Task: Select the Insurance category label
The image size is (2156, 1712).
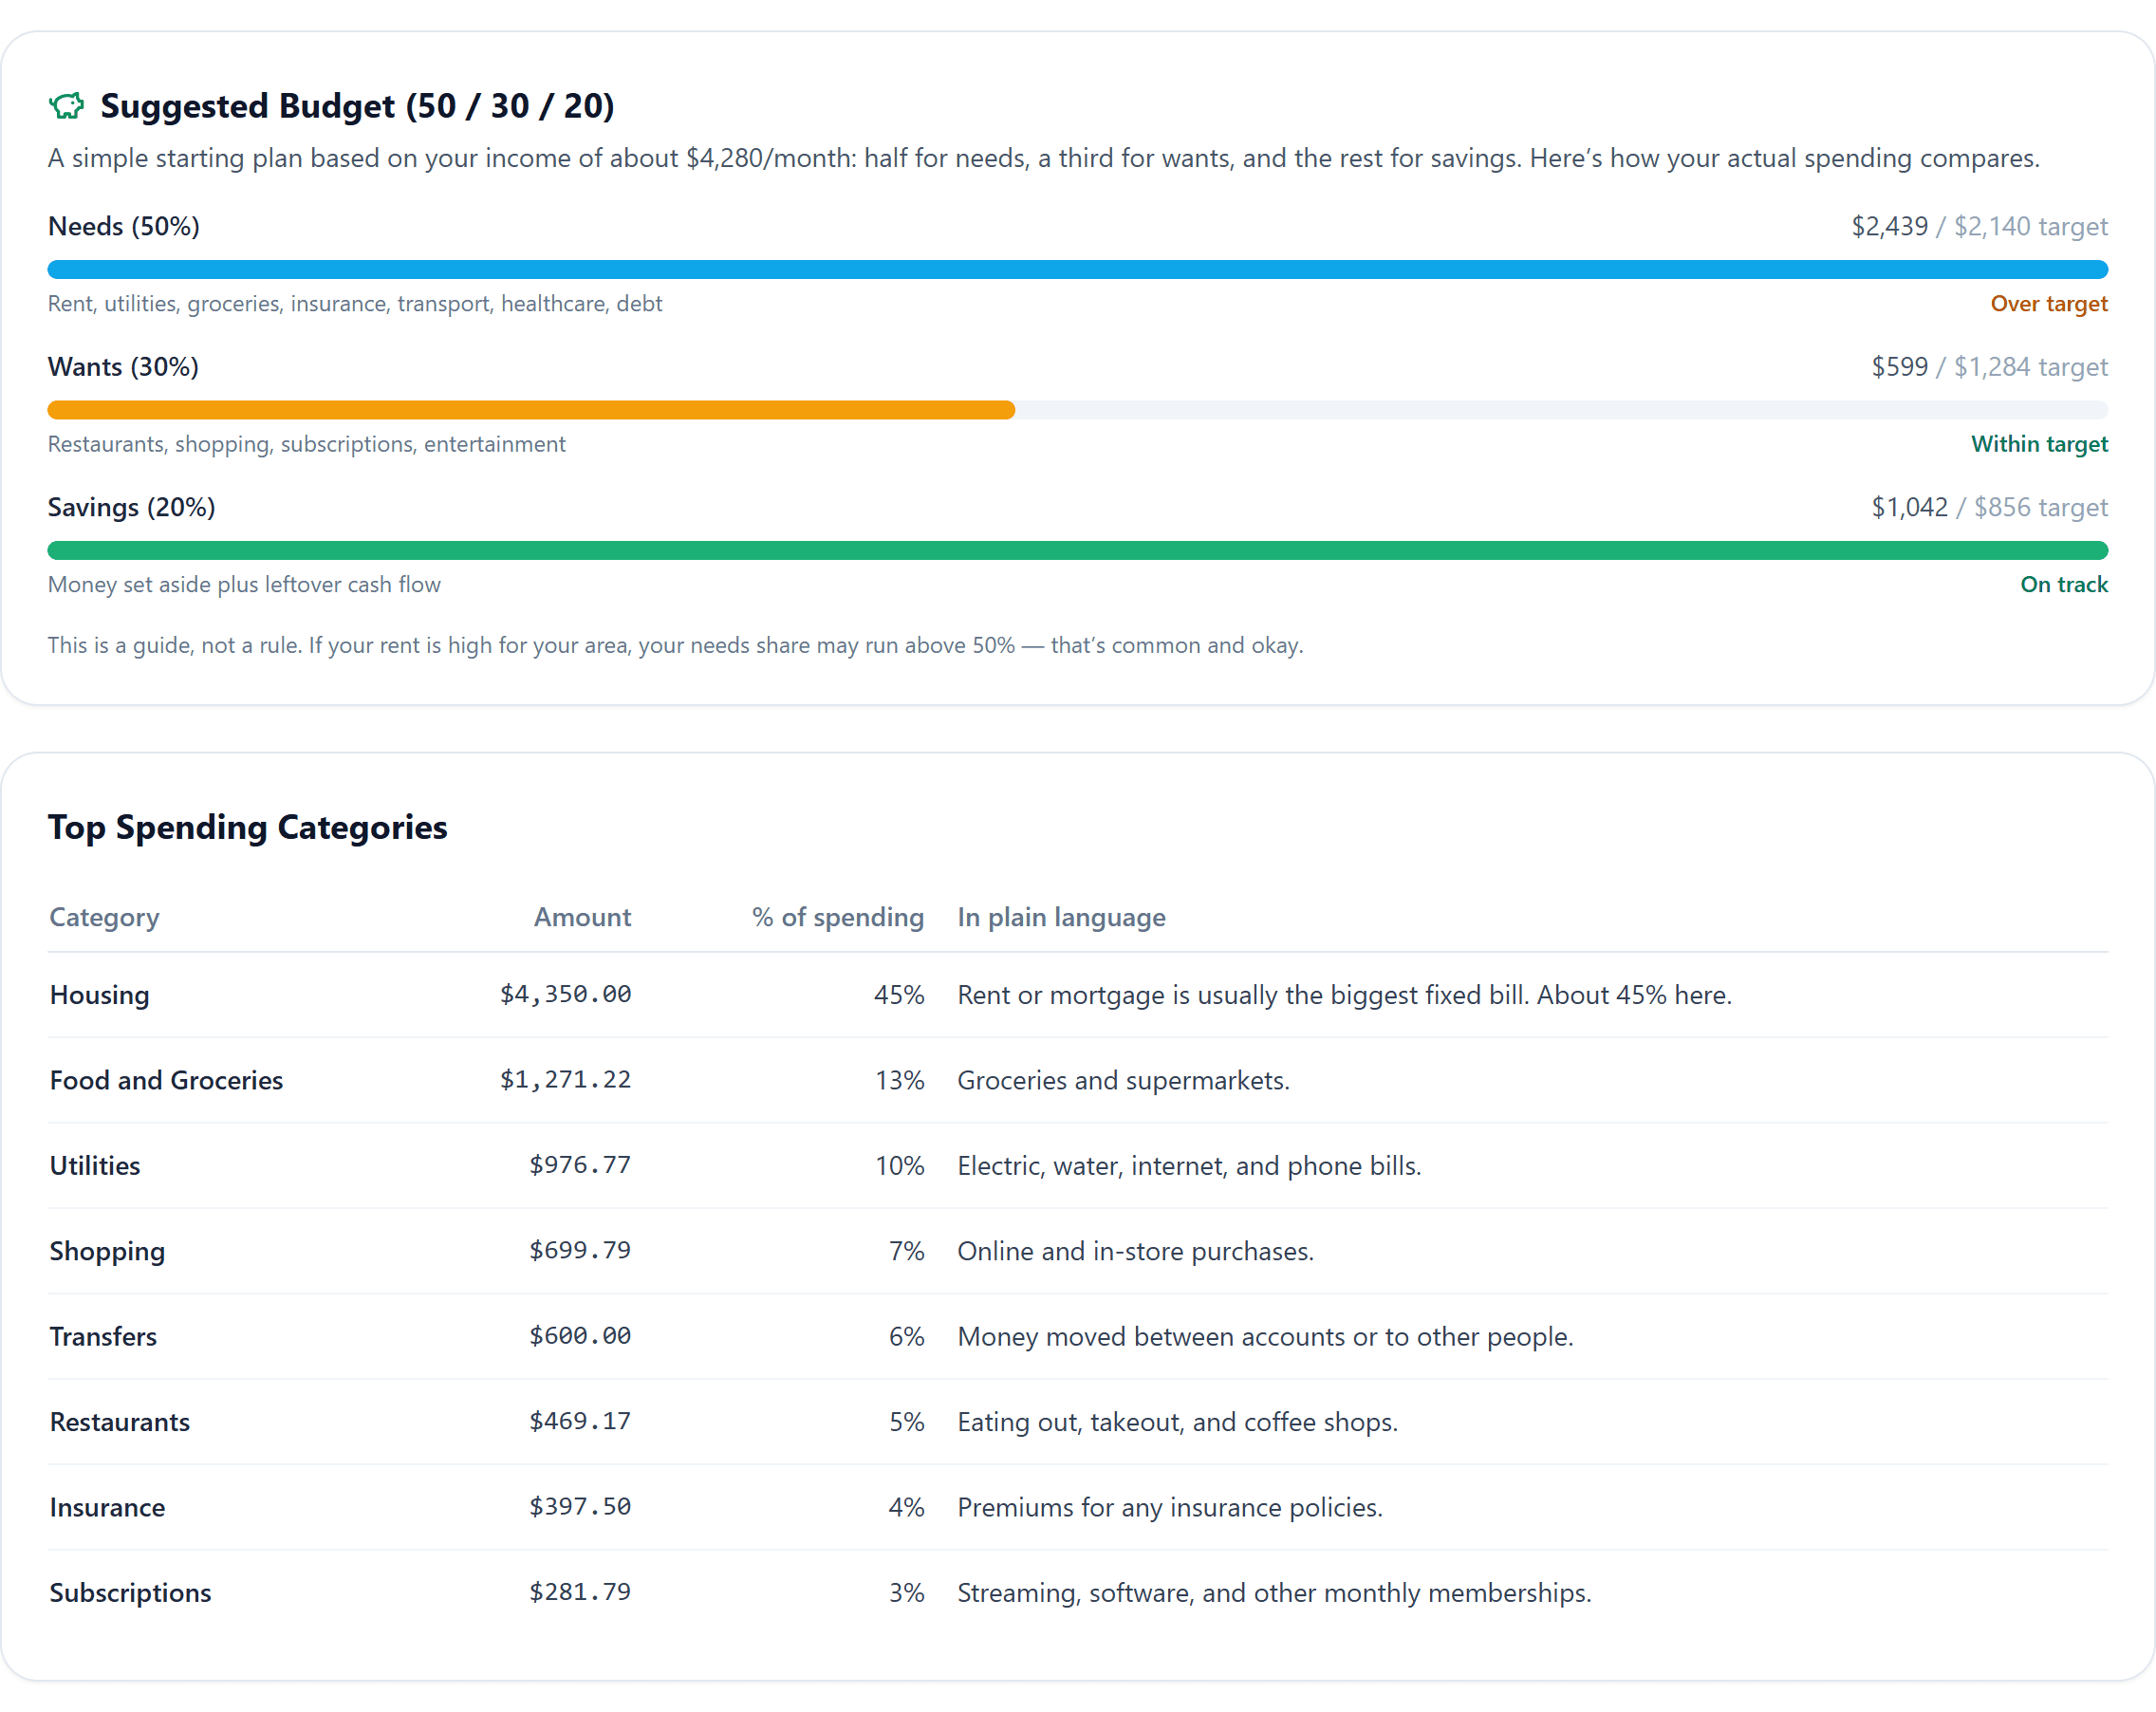Action: click(108, 1508)
